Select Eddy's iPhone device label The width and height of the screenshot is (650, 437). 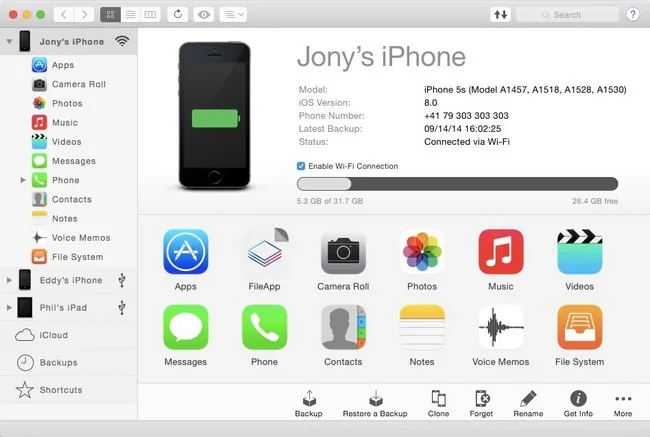point(71,280)
